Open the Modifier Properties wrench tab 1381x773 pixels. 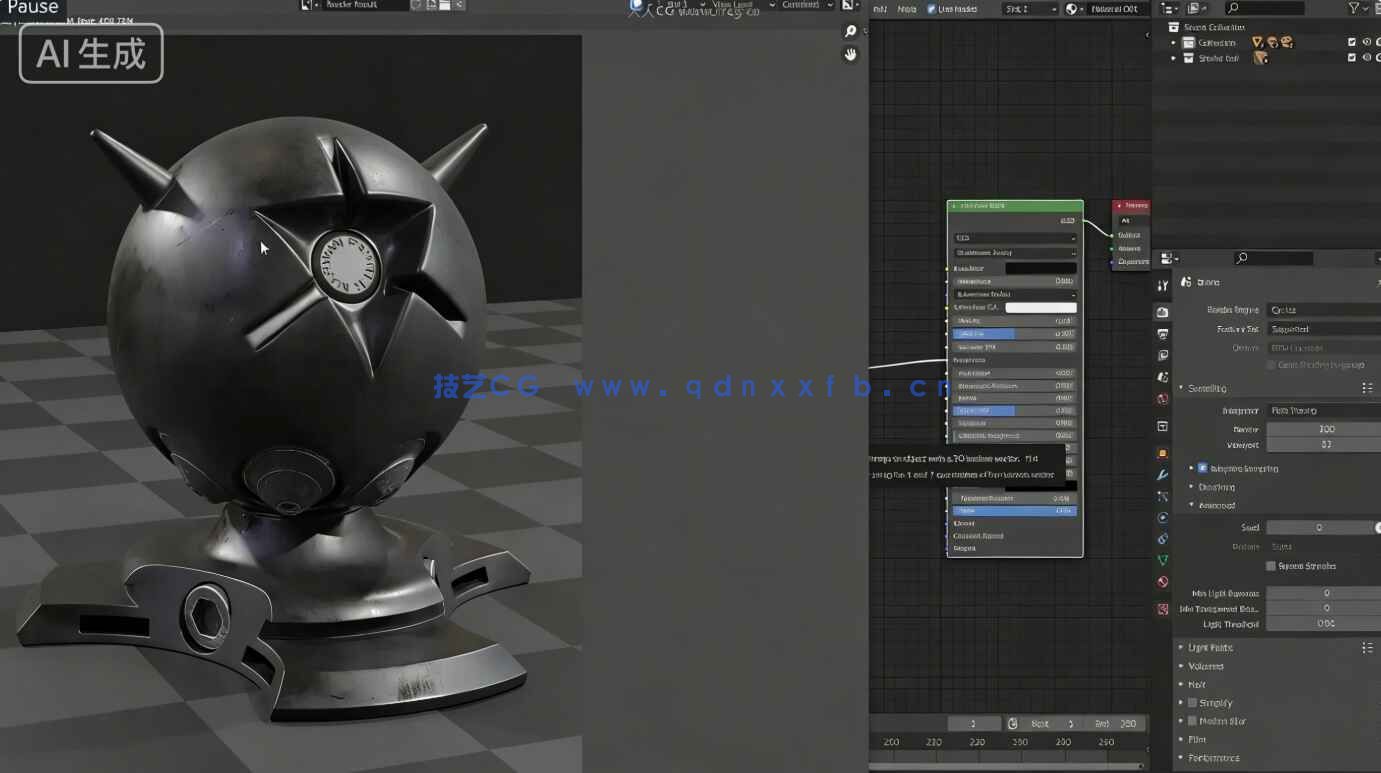(x=1162, y=475)
